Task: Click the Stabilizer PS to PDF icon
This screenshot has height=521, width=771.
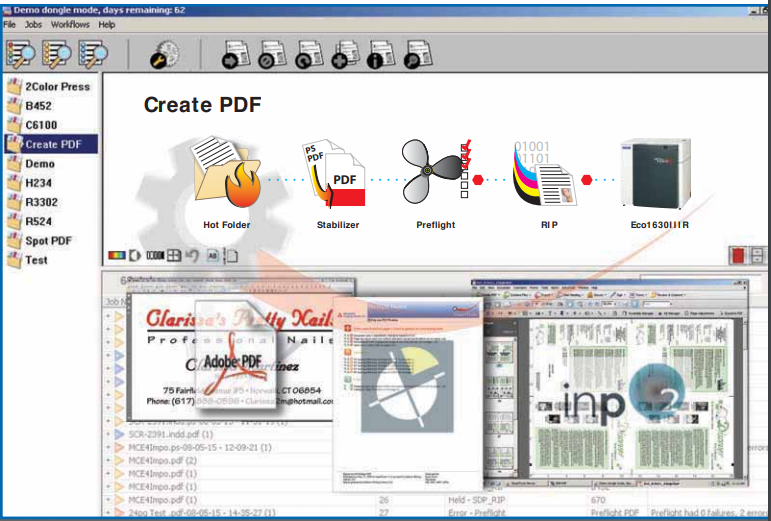Action: pos(334,174)
